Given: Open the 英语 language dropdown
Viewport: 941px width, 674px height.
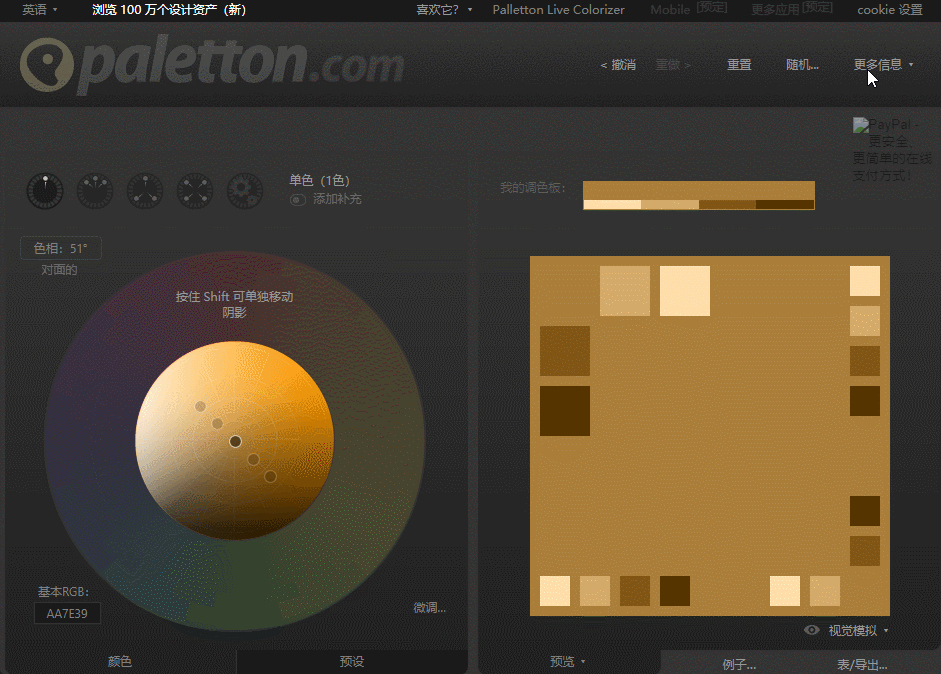Looking at the screenshot, I should [x=40, y=10].
